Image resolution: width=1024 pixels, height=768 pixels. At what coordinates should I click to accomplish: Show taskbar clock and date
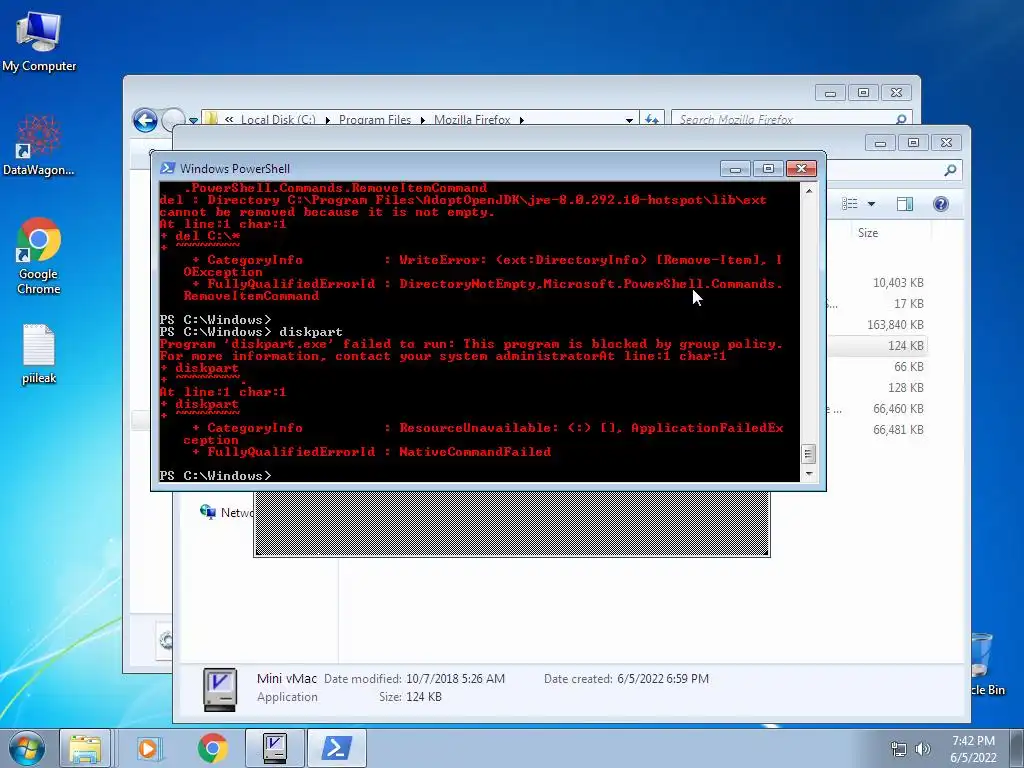pyautogui.click(x=973, y=749)
